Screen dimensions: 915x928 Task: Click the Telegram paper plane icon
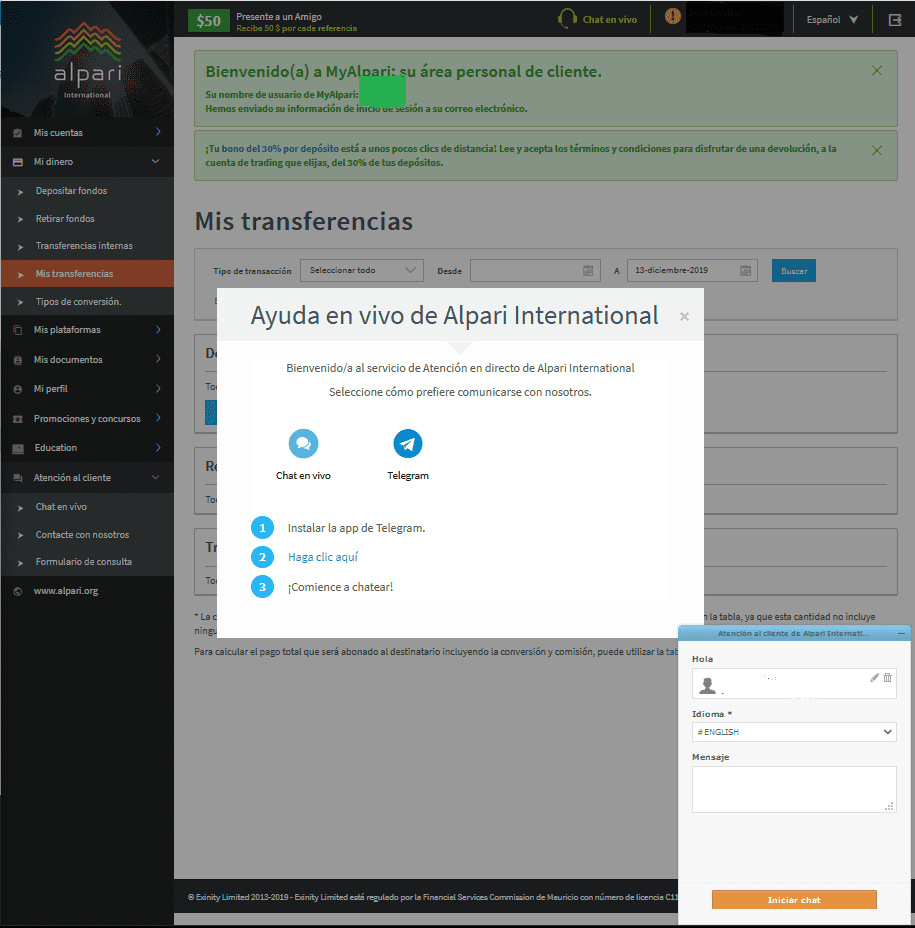[x=408, y=444]
